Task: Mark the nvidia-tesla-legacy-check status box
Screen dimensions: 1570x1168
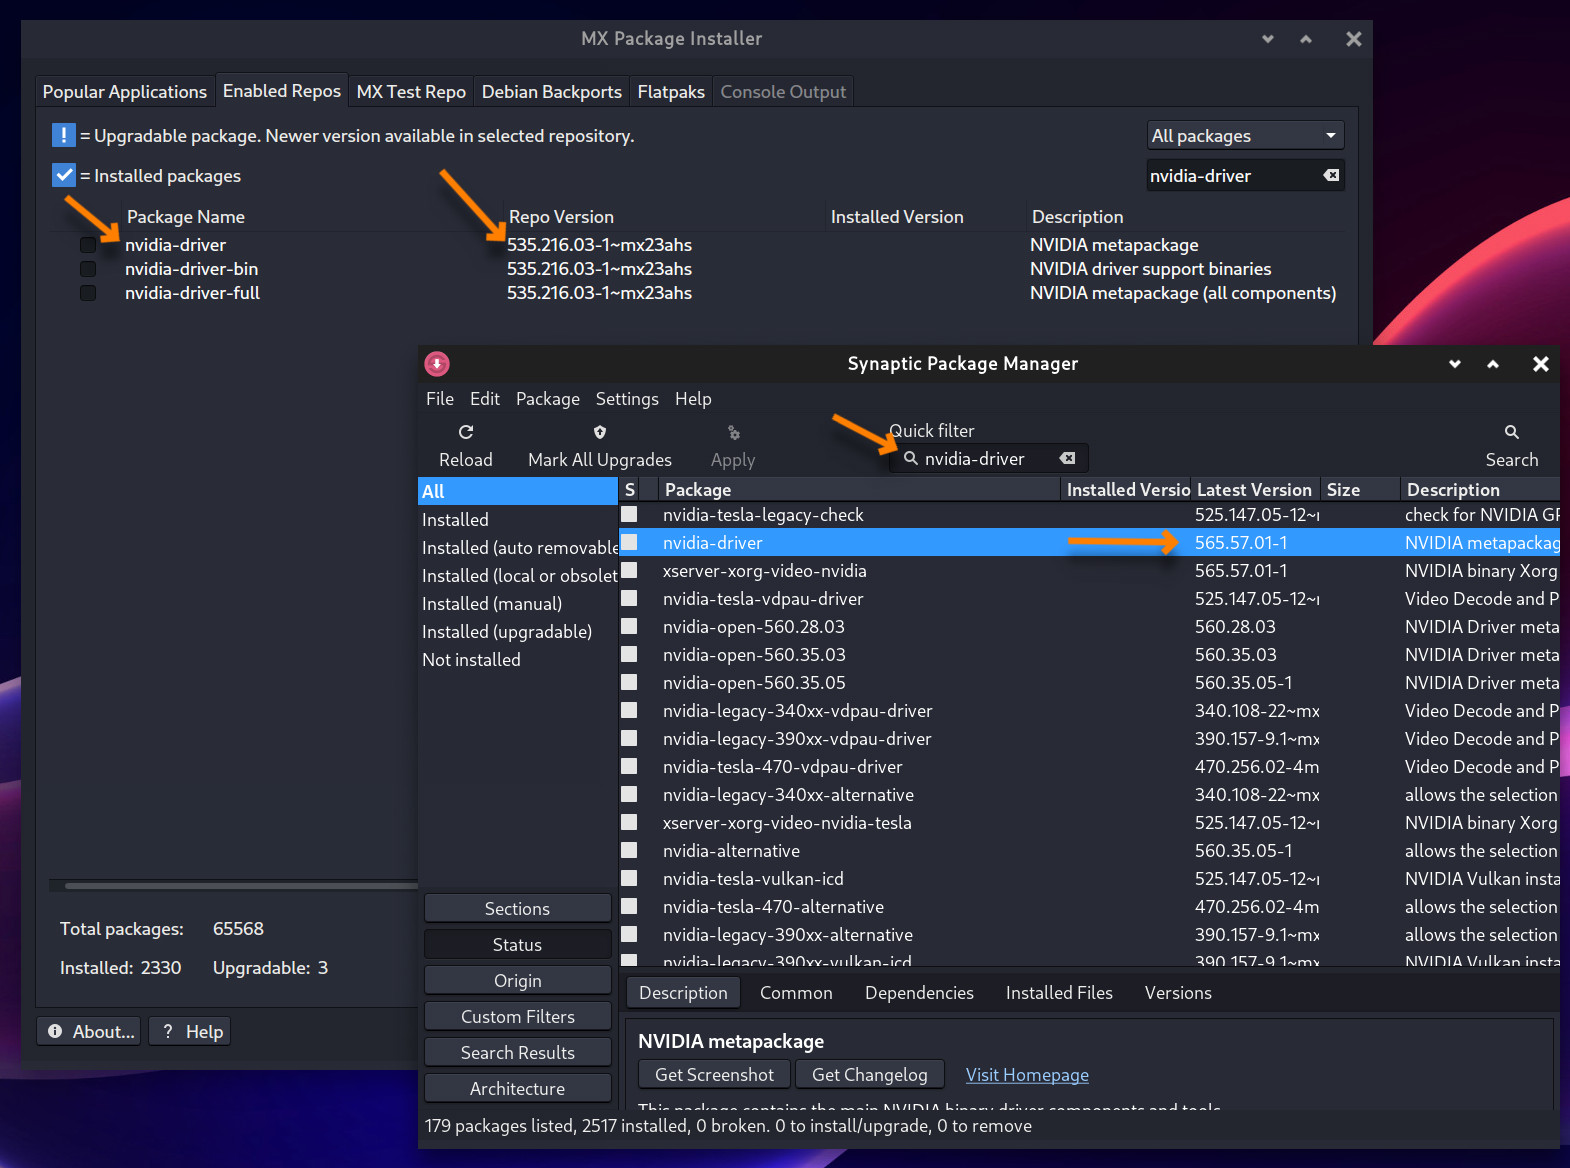Action: (629, 514)
